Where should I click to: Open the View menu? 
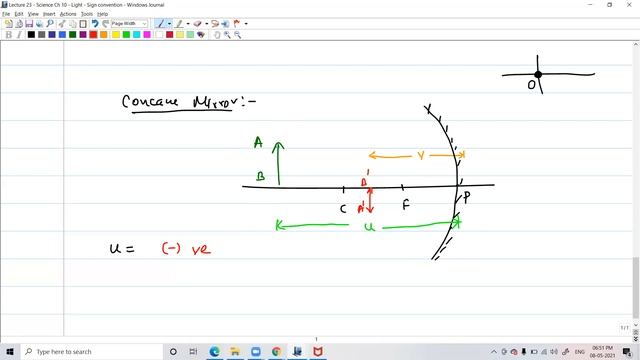click(x=33, y=14)
